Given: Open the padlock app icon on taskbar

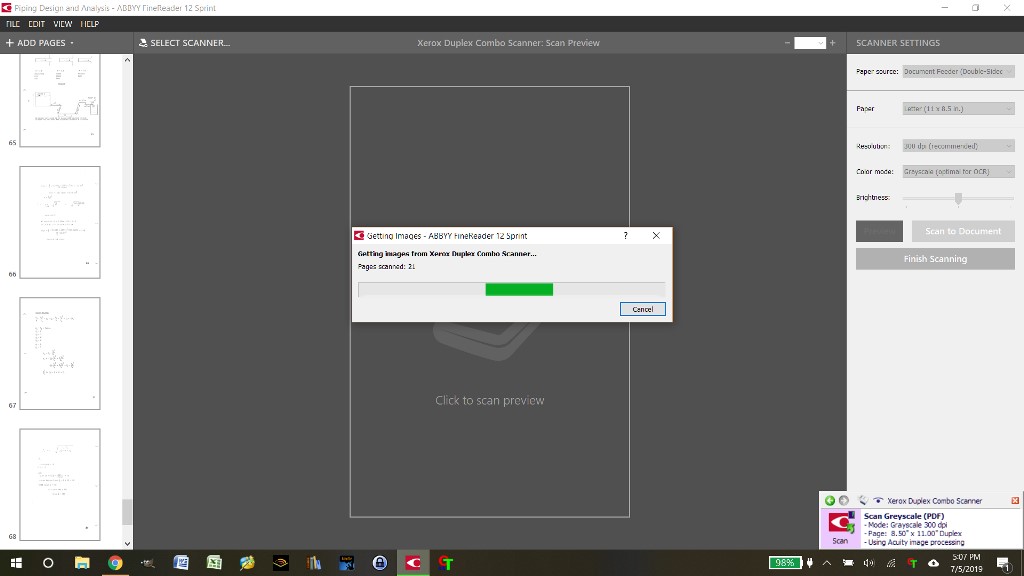Looking at the screenshot, I should pyautogui.click(x=379, y=563).
